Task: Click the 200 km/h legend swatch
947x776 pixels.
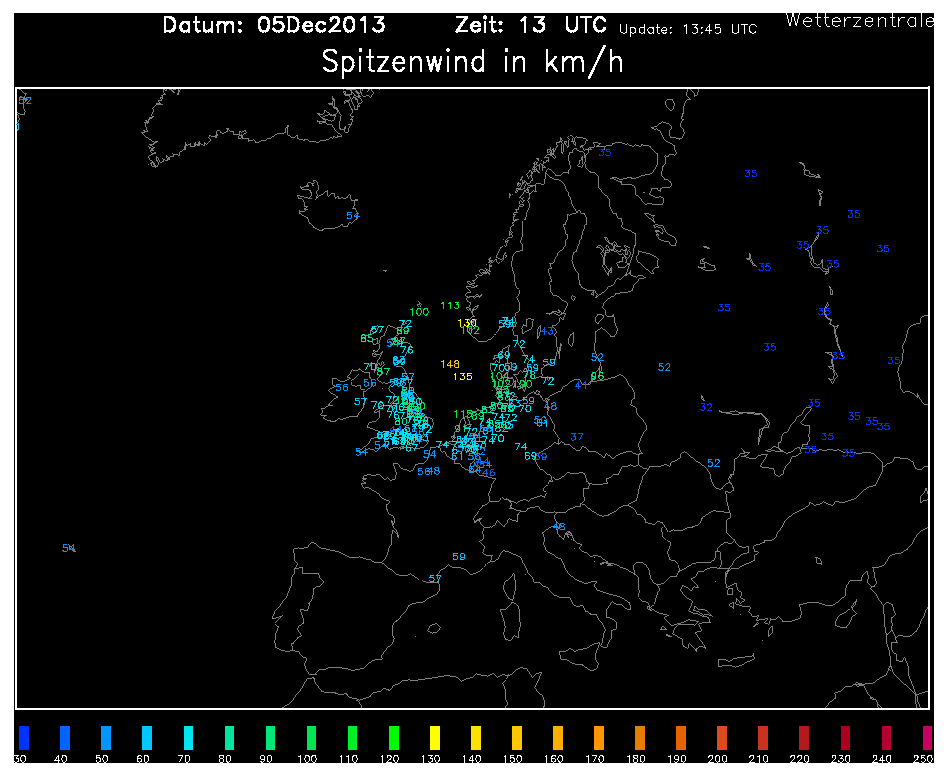Action: [722, 737]
